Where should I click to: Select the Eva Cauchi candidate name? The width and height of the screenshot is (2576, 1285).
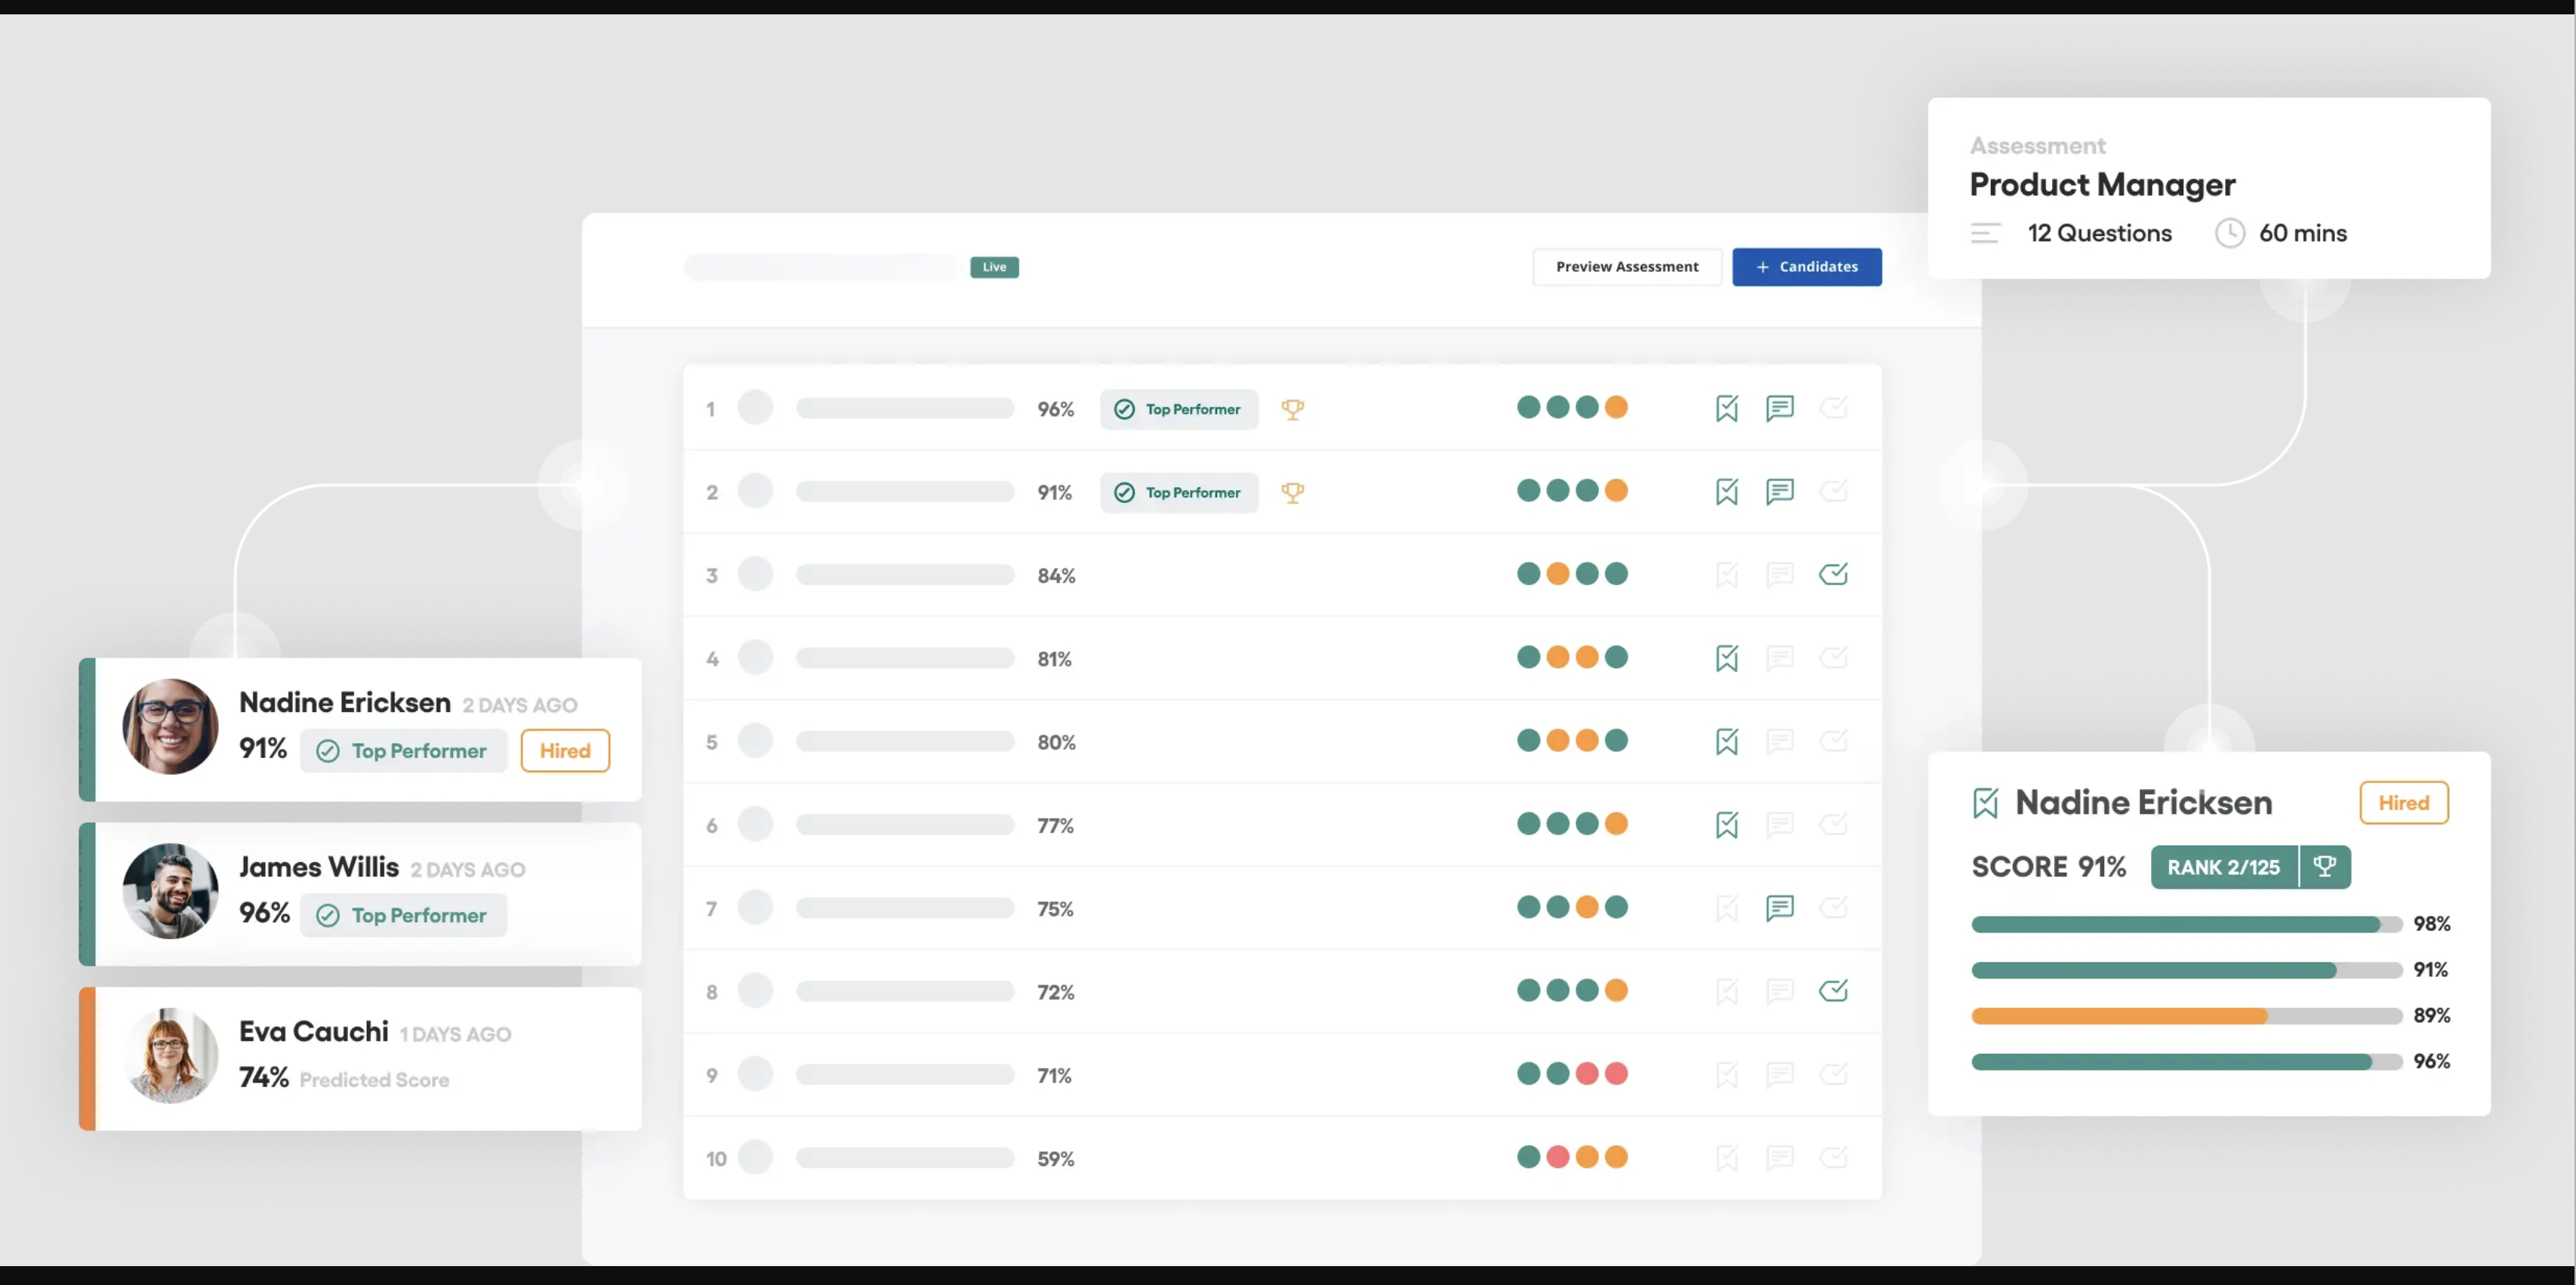click(x=314, y=1032)
